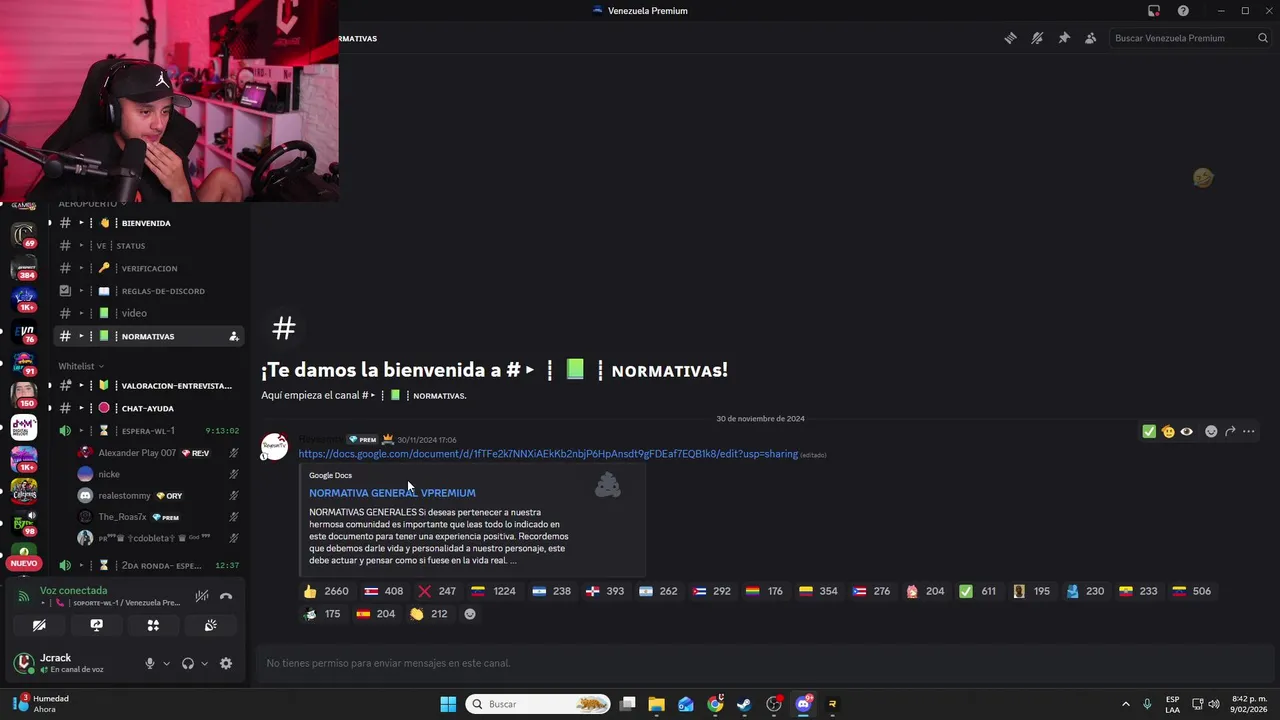Image resolution: width=1280 pixels, height=720 pixels.
Task: Show hidden system tray icons chevron
Action: click(x=1125, y=704)
